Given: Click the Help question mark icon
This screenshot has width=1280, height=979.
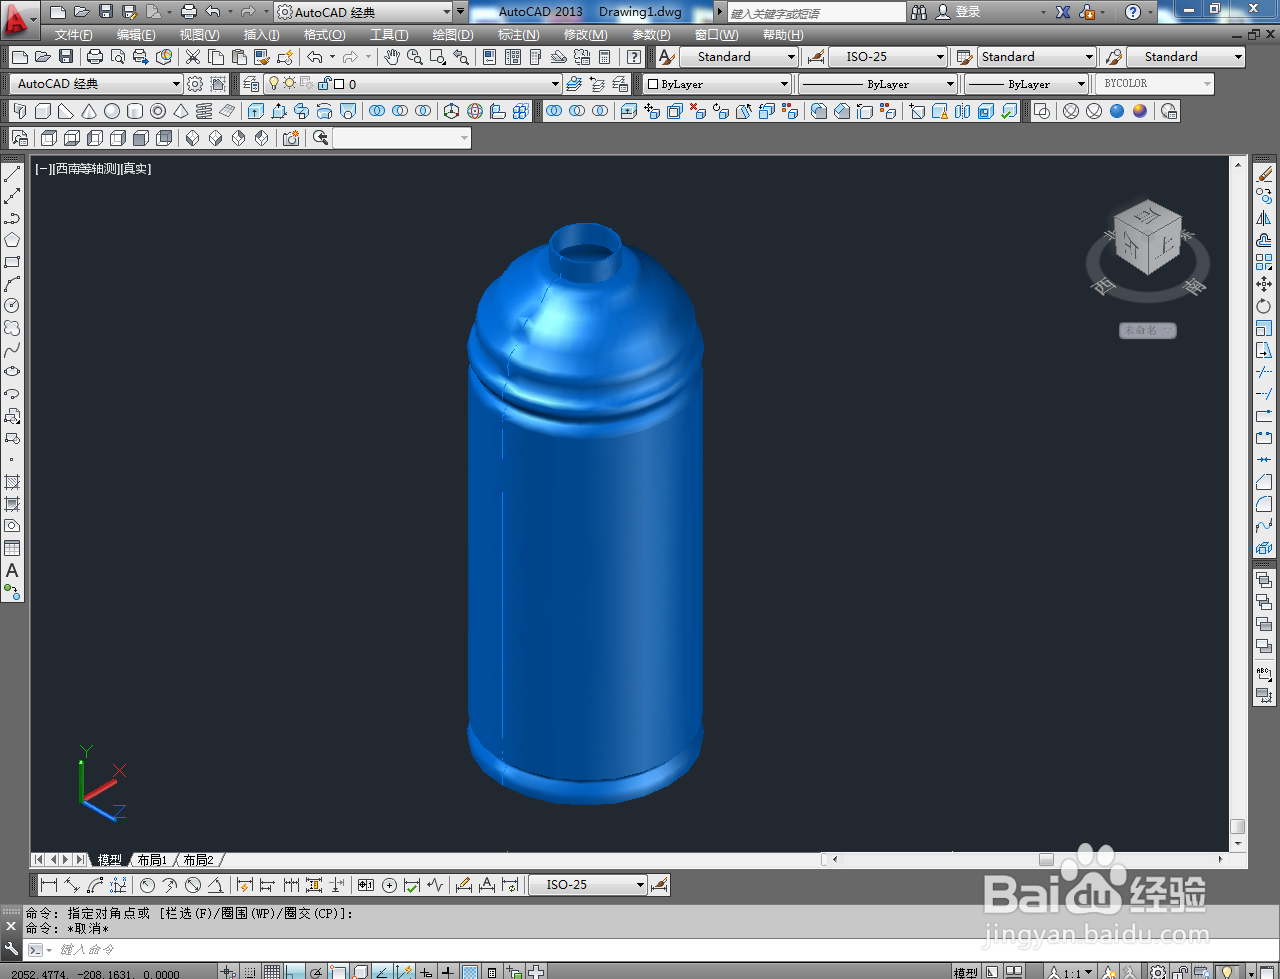Looking at the screenshot, I should (x=1132, y=12).
